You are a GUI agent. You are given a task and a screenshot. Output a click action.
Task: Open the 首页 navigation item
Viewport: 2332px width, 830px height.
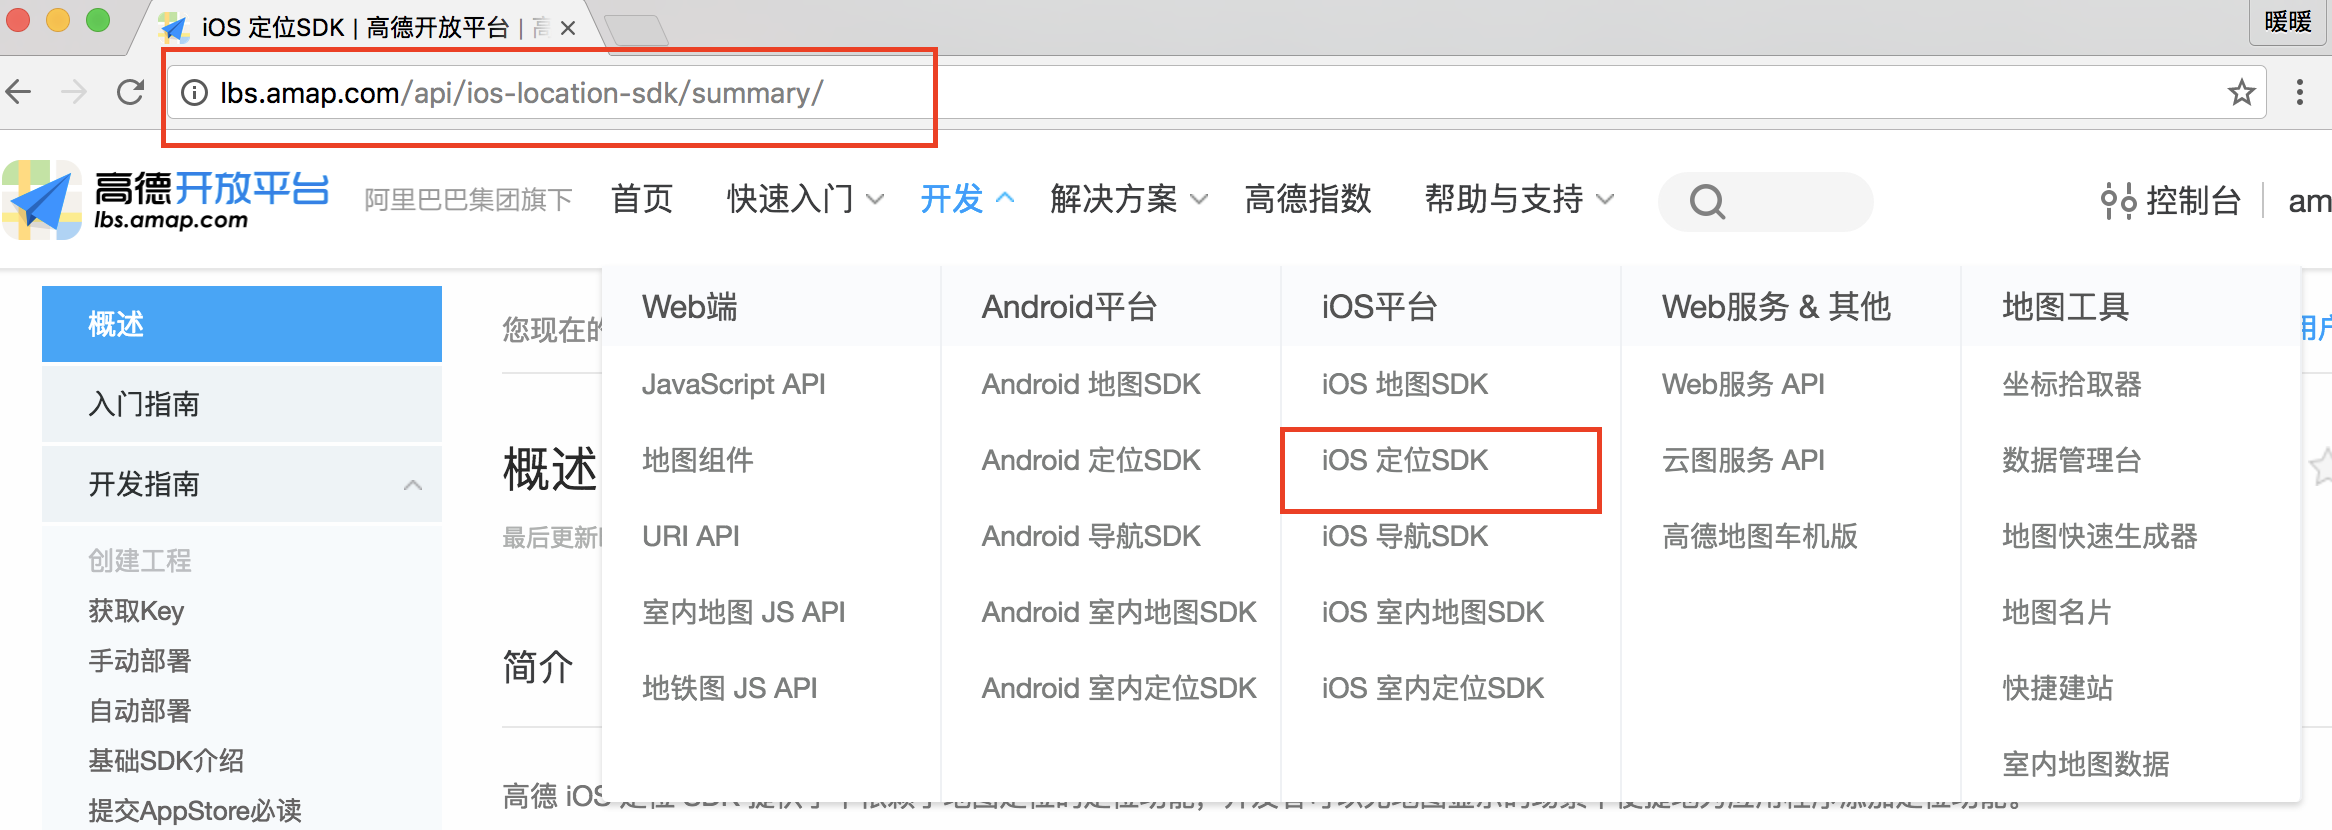642,199
